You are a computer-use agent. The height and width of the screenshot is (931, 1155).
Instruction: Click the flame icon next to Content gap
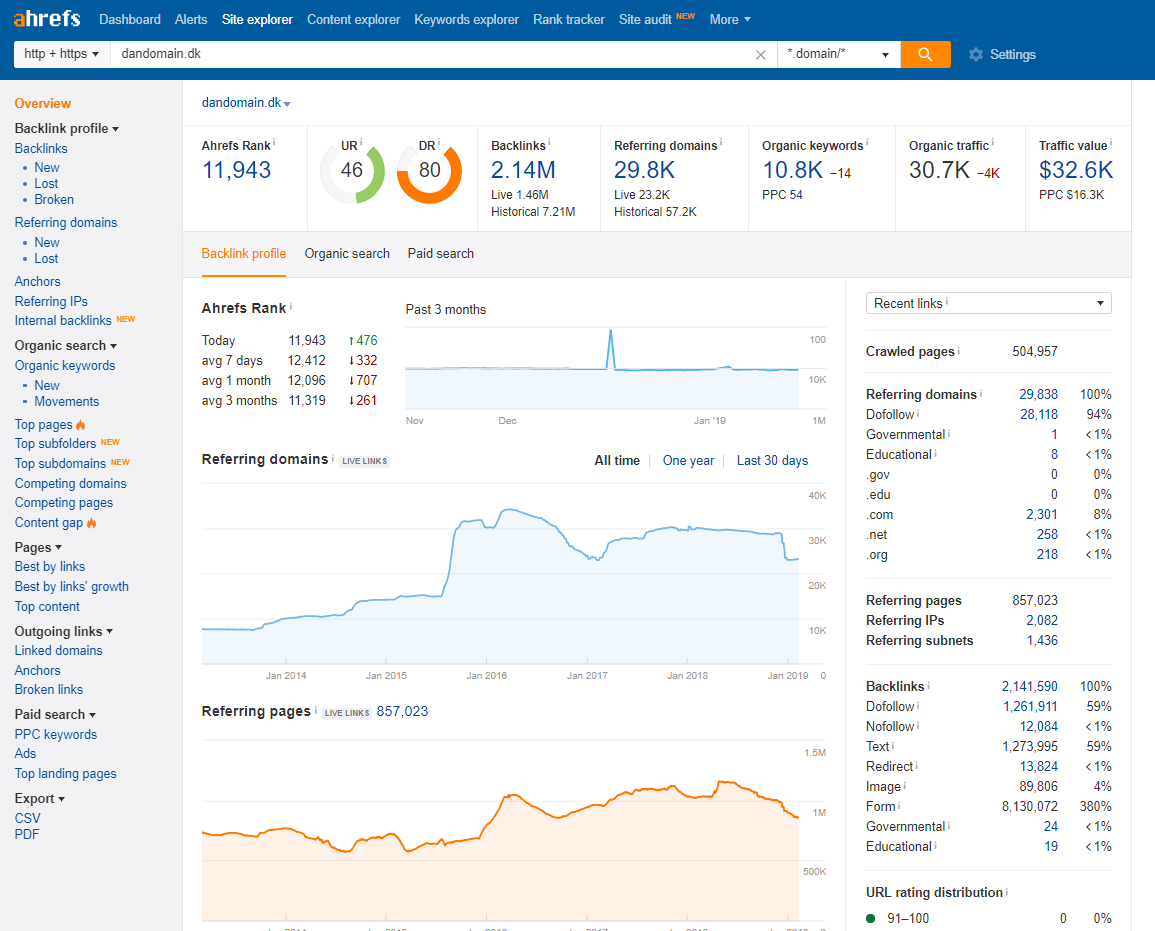[91, 523]
